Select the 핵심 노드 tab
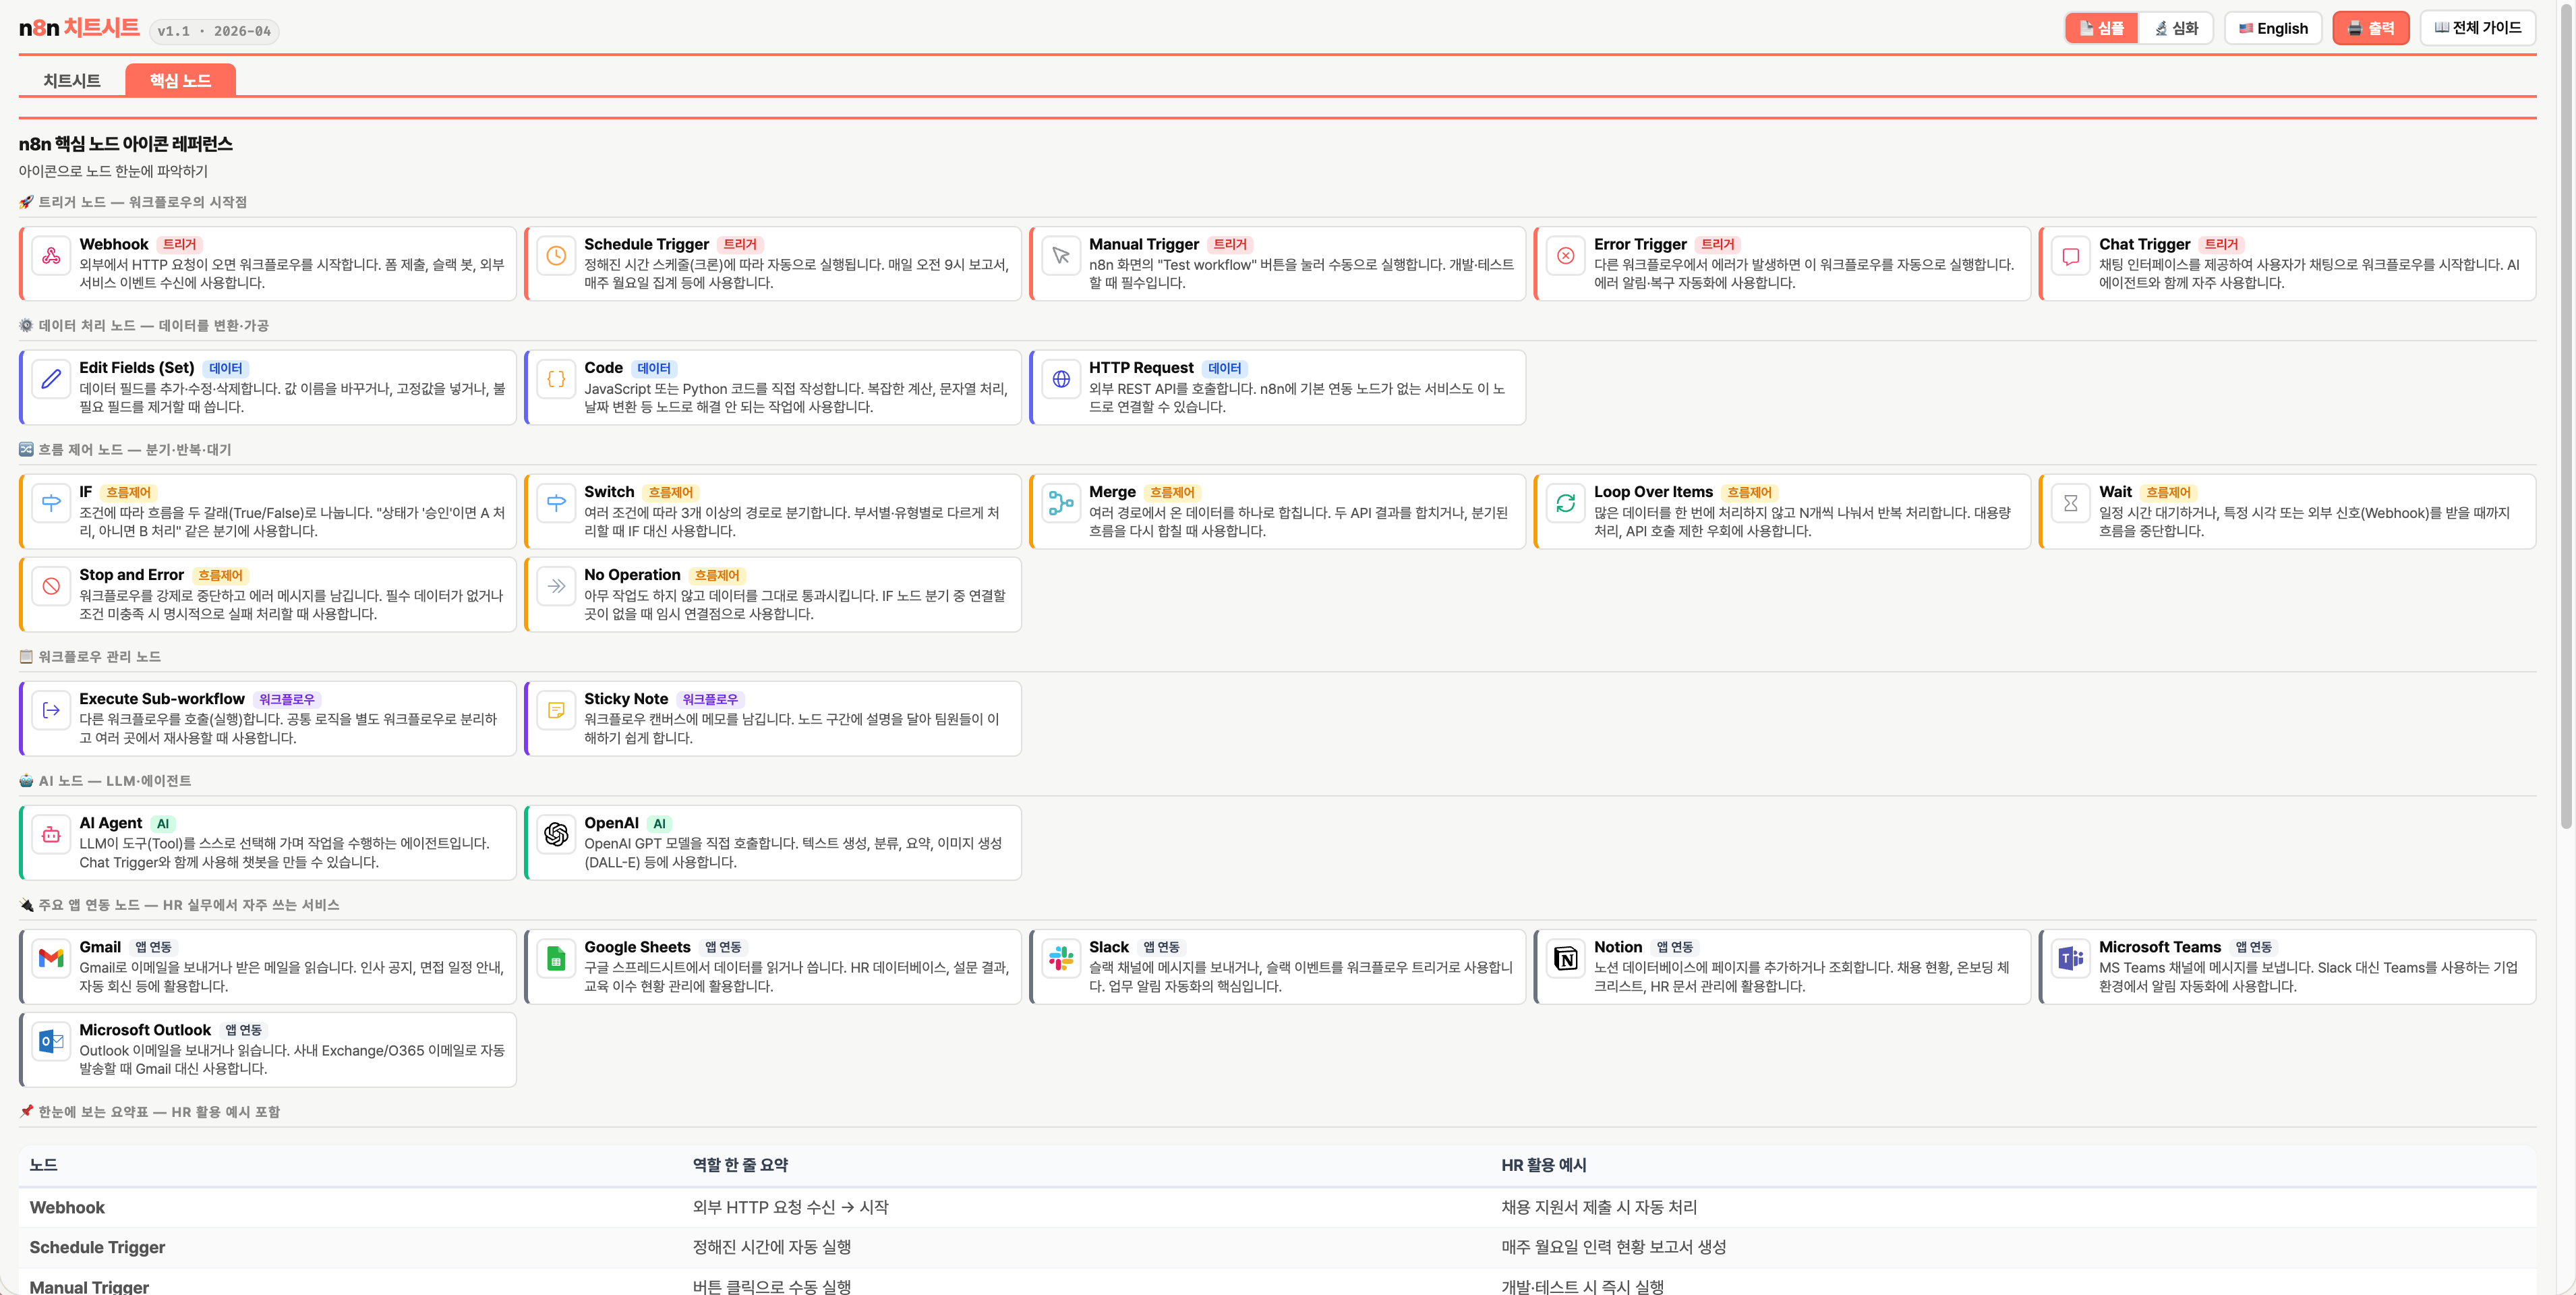The height and width of the screenshot is (1295, 2576). tap(180, 81)
